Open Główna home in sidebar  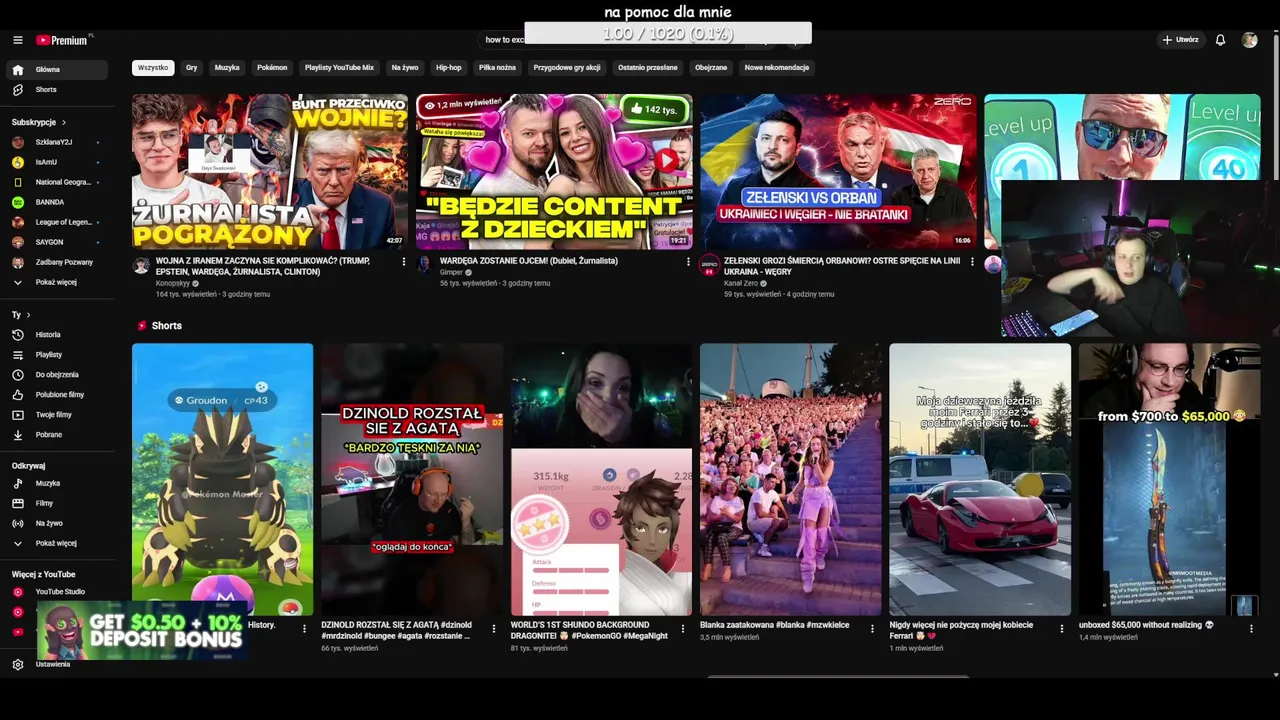point(56,70)
